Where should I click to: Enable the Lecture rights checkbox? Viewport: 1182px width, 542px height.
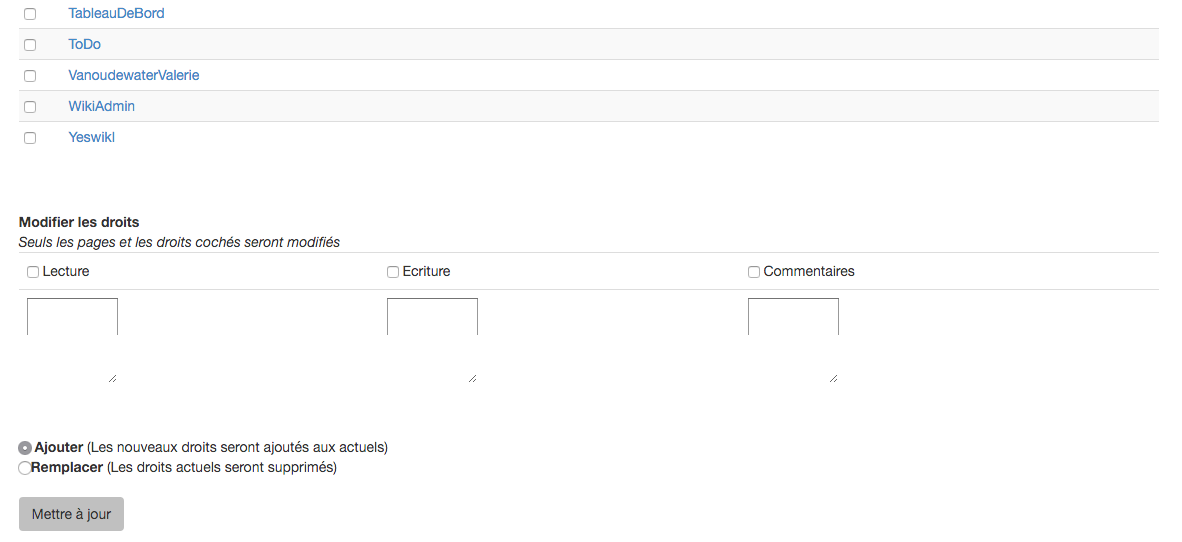point(33,272)
